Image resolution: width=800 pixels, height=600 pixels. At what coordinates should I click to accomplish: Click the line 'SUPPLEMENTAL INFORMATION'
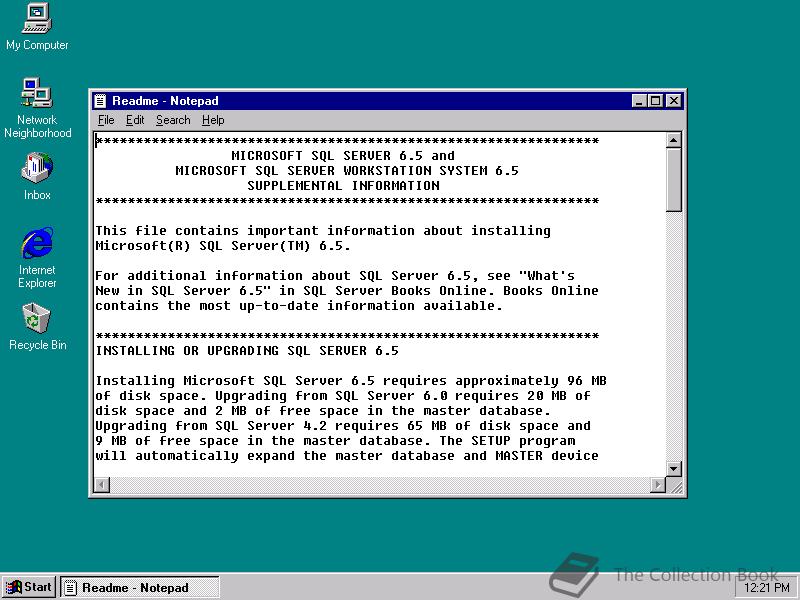click(x=343, y=186)
